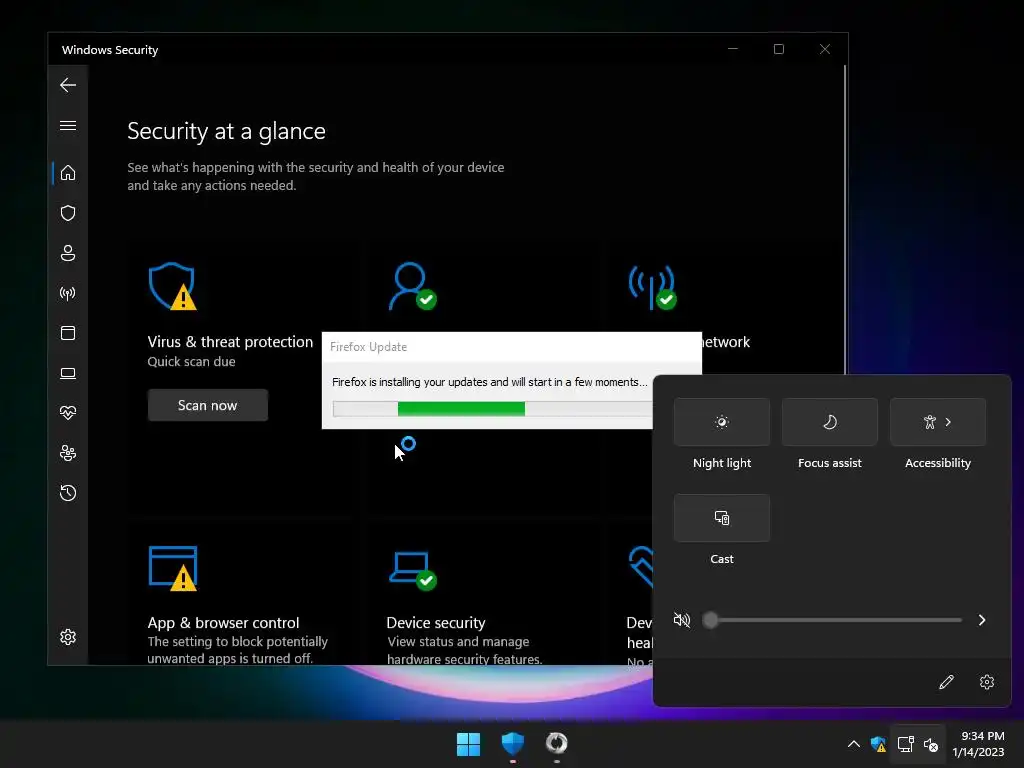Toggle Focus assist in quick settings
This screenshot has width=1024, height=768.
click(829, 422)
